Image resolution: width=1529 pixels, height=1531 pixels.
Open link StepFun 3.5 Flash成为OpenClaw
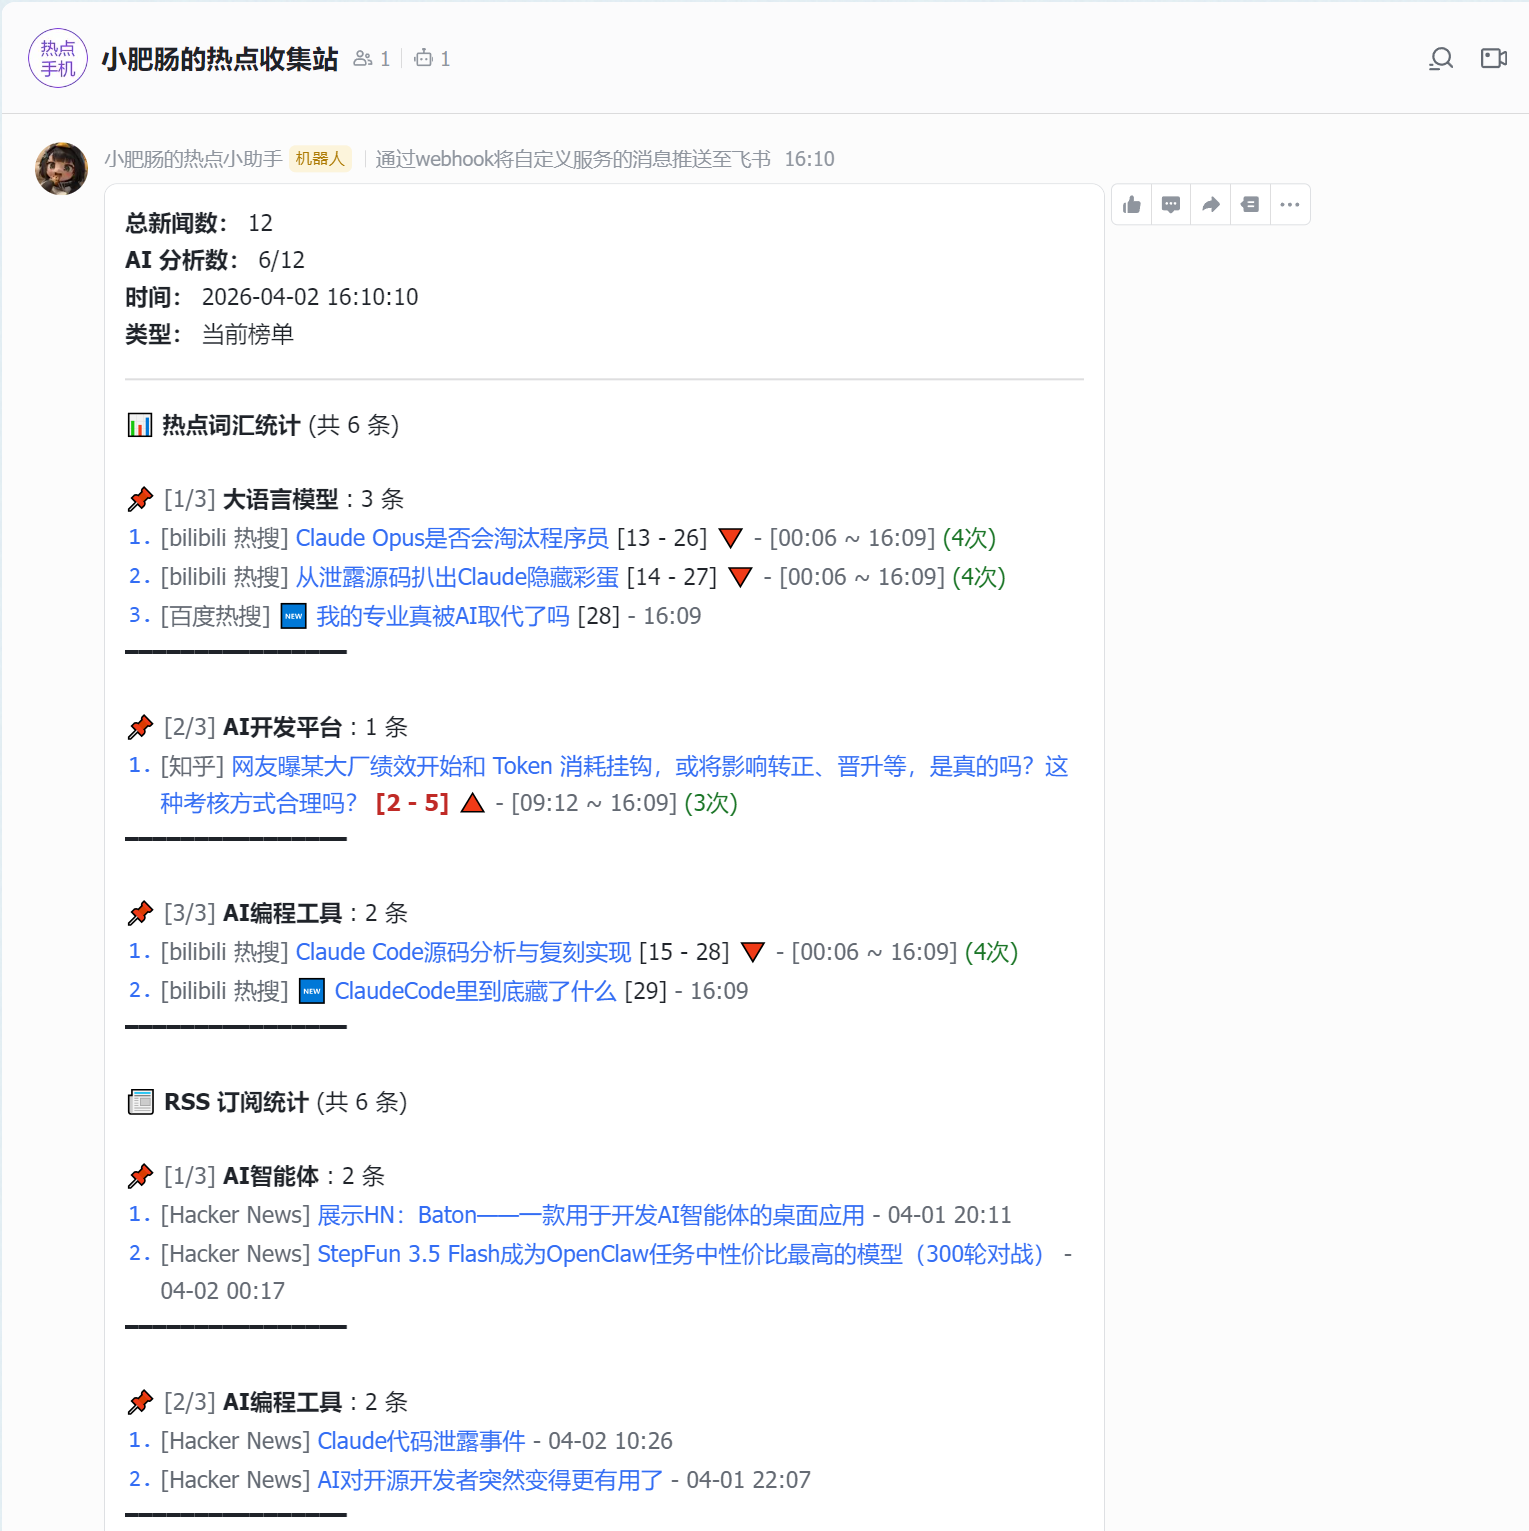682,1254
